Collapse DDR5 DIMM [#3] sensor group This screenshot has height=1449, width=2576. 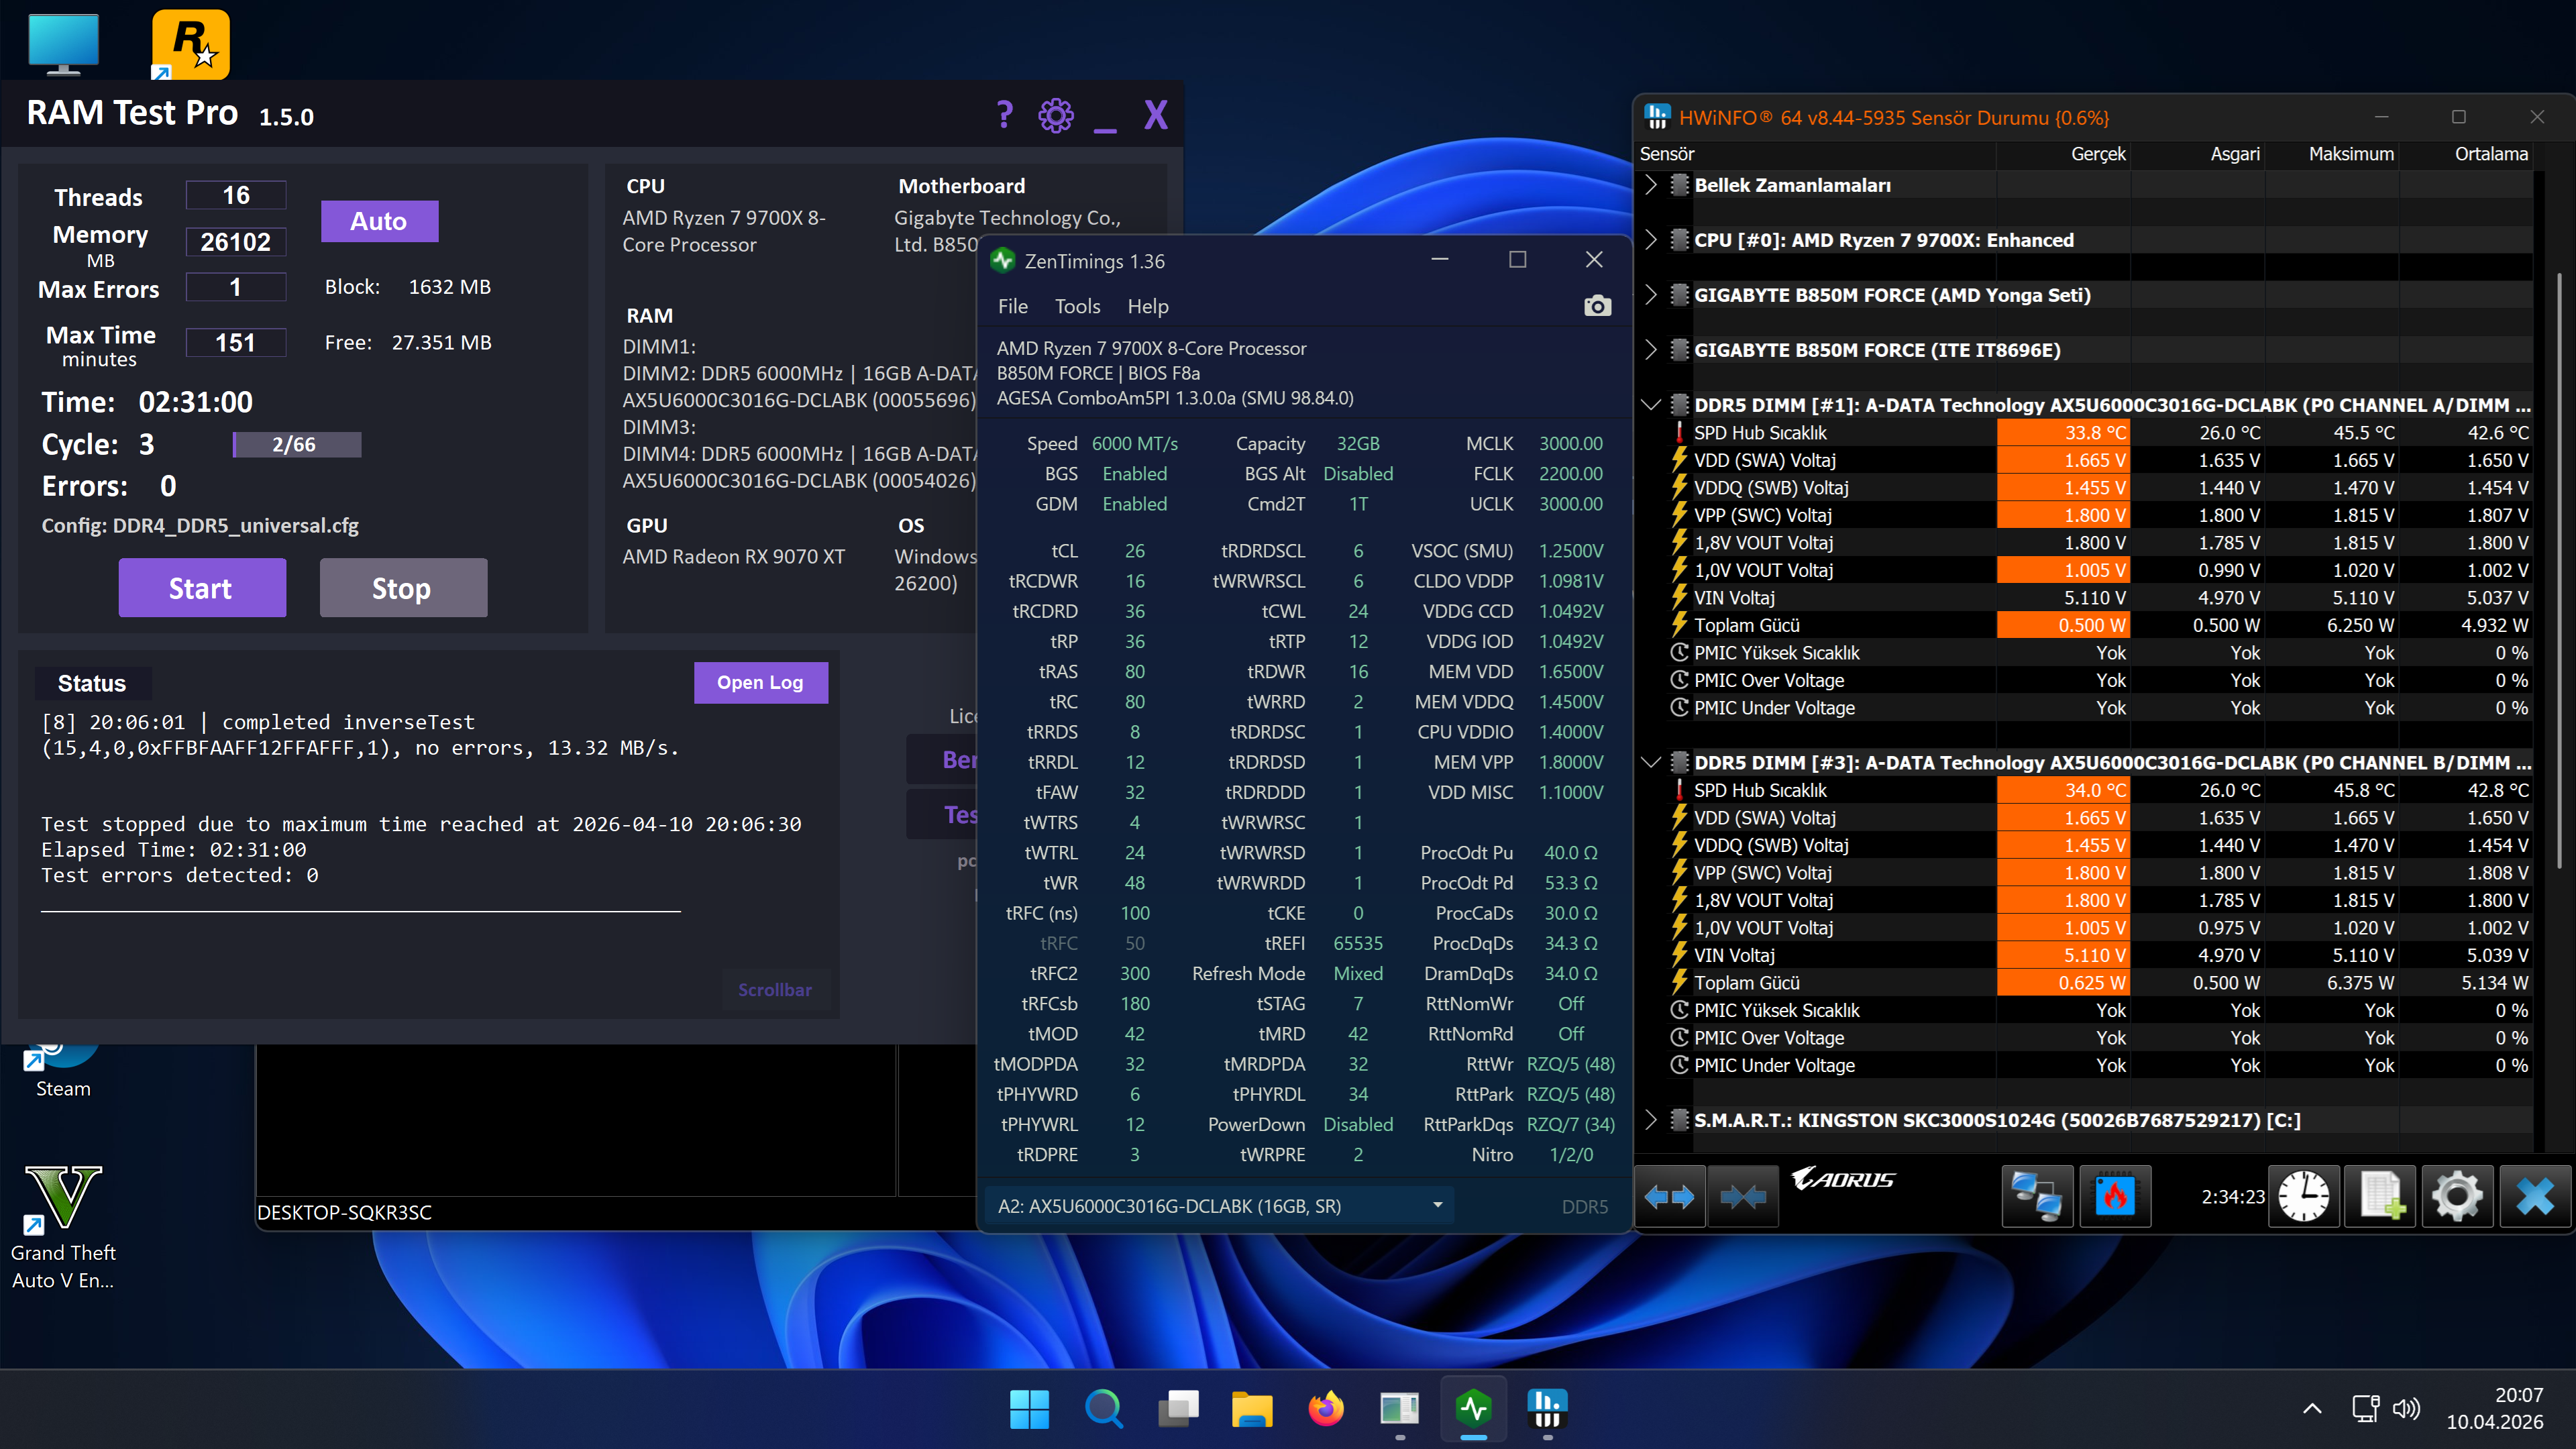pos(1651,762)
